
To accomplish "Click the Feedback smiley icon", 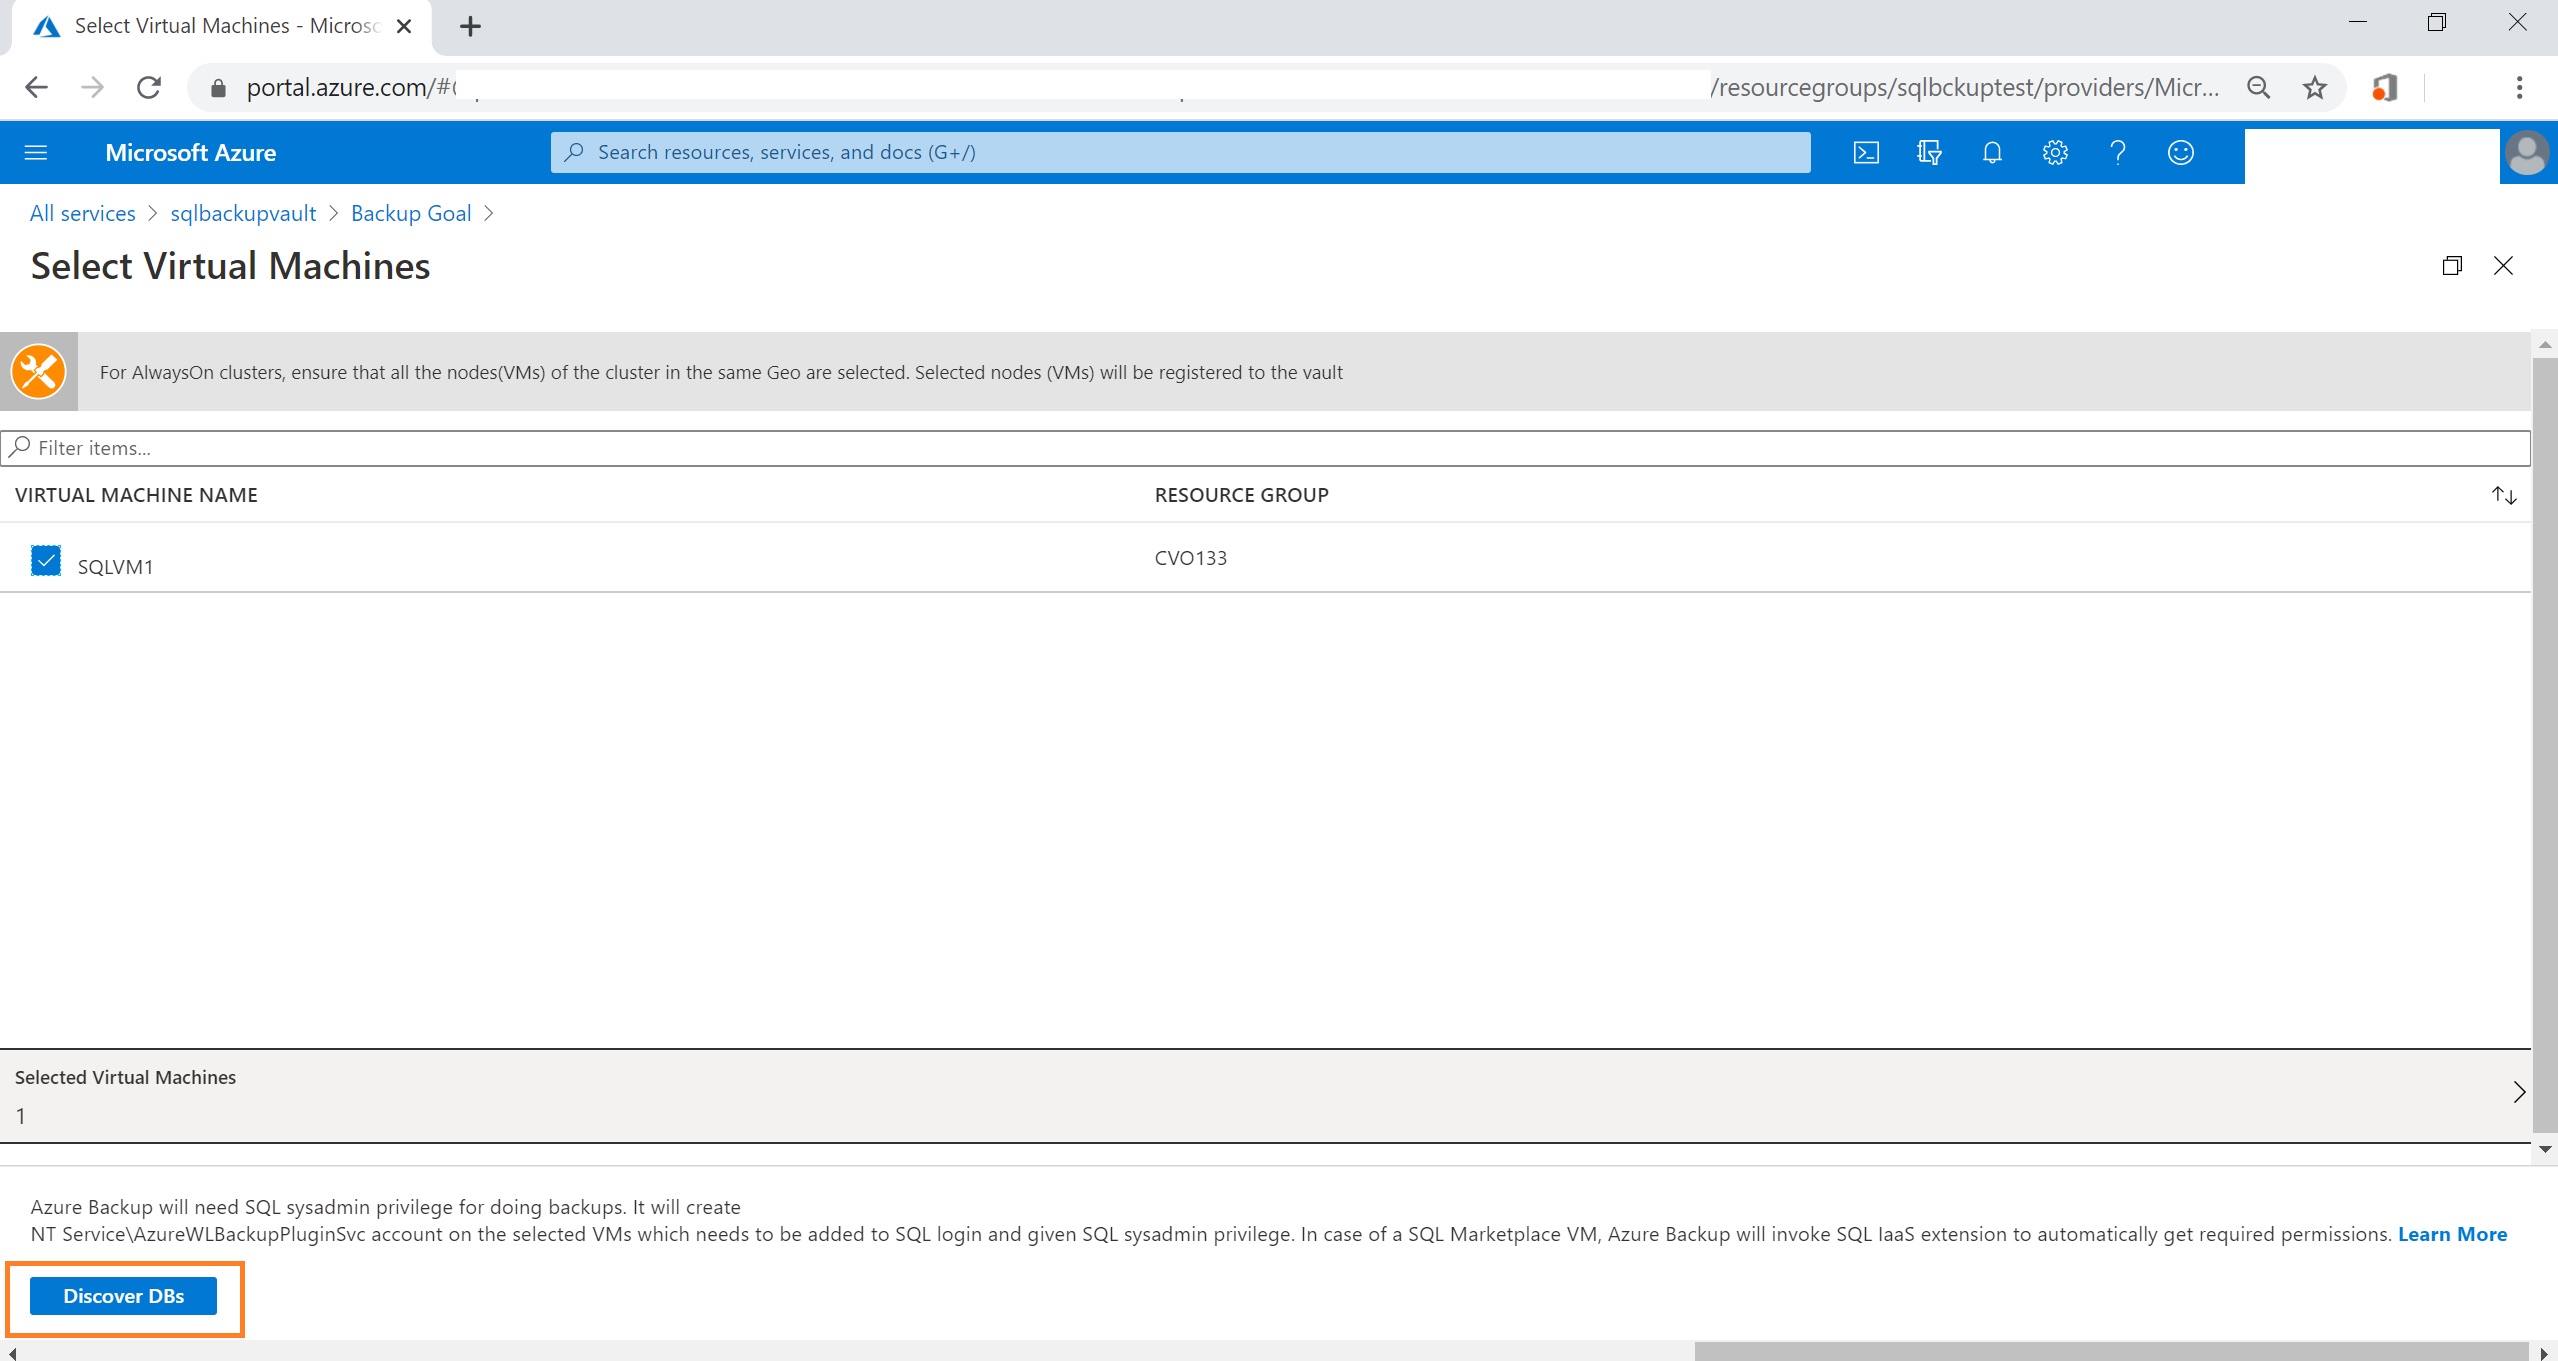I will 2181,152.
